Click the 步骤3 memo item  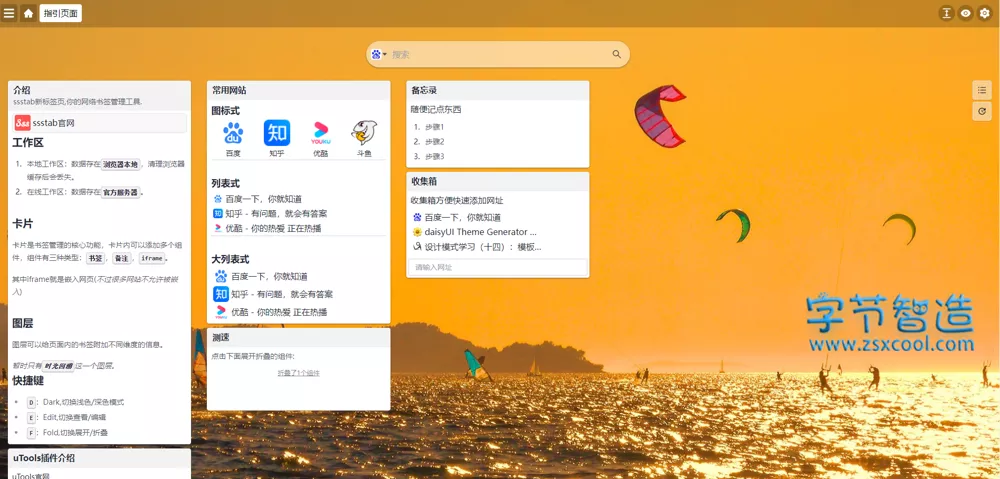point(434,156)
